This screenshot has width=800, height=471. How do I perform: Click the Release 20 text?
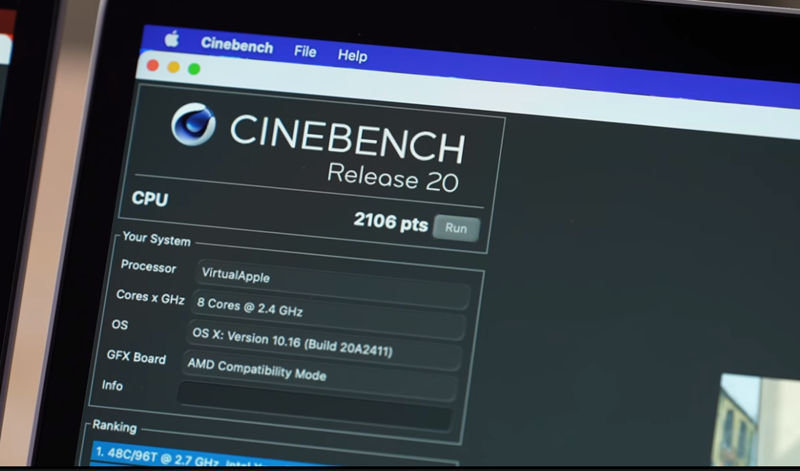tap(393, 178)
